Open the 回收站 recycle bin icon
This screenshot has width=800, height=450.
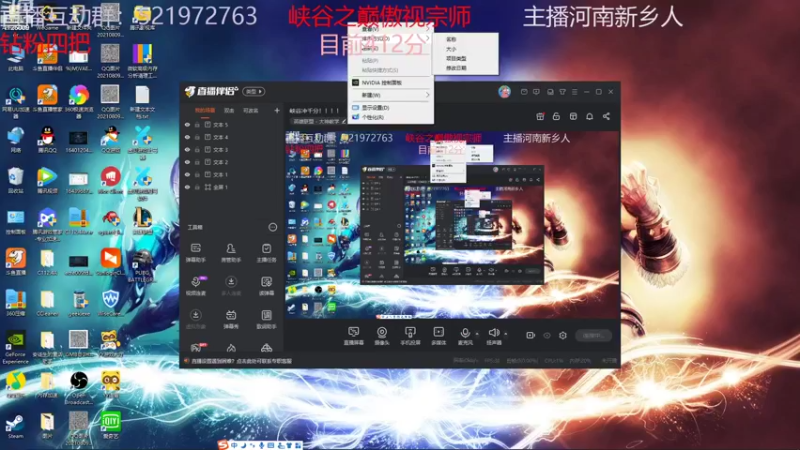coord(15,181)
